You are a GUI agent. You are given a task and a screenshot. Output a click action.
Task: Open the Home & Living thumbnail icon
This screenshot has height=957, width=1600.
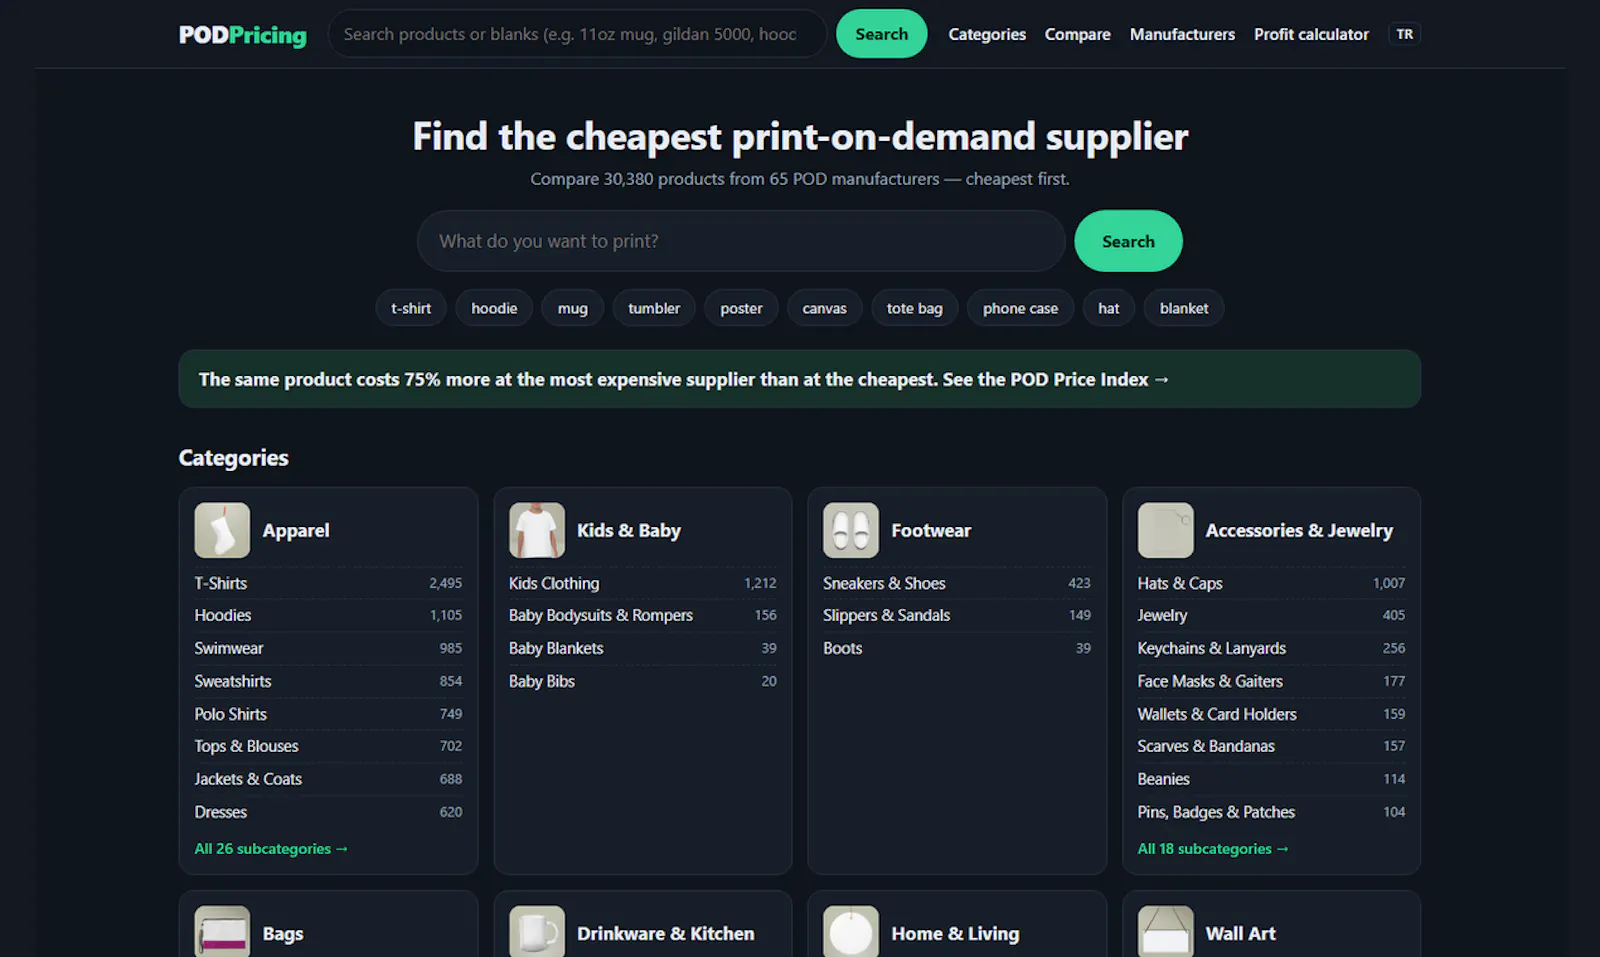(x=851, y=932)
